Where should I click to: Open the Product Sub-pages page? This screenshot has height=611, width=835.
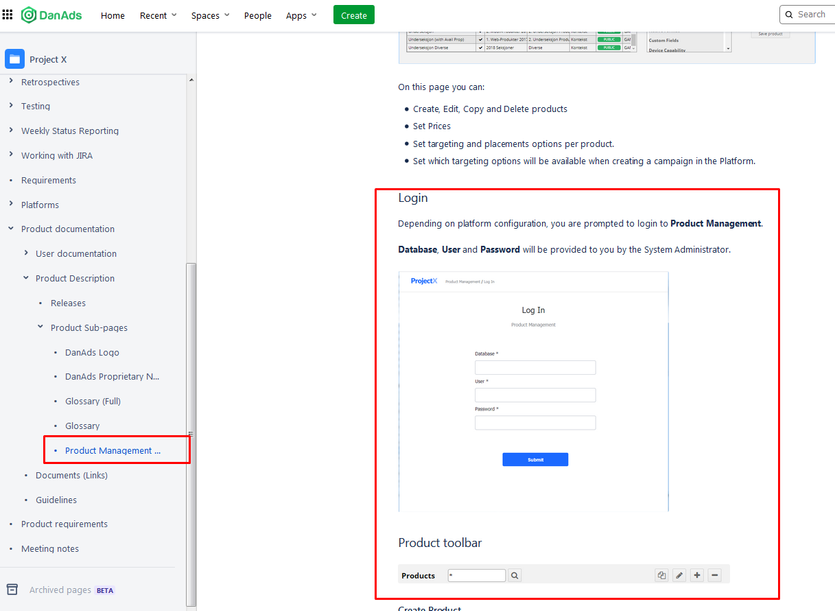tap(89, 328)
